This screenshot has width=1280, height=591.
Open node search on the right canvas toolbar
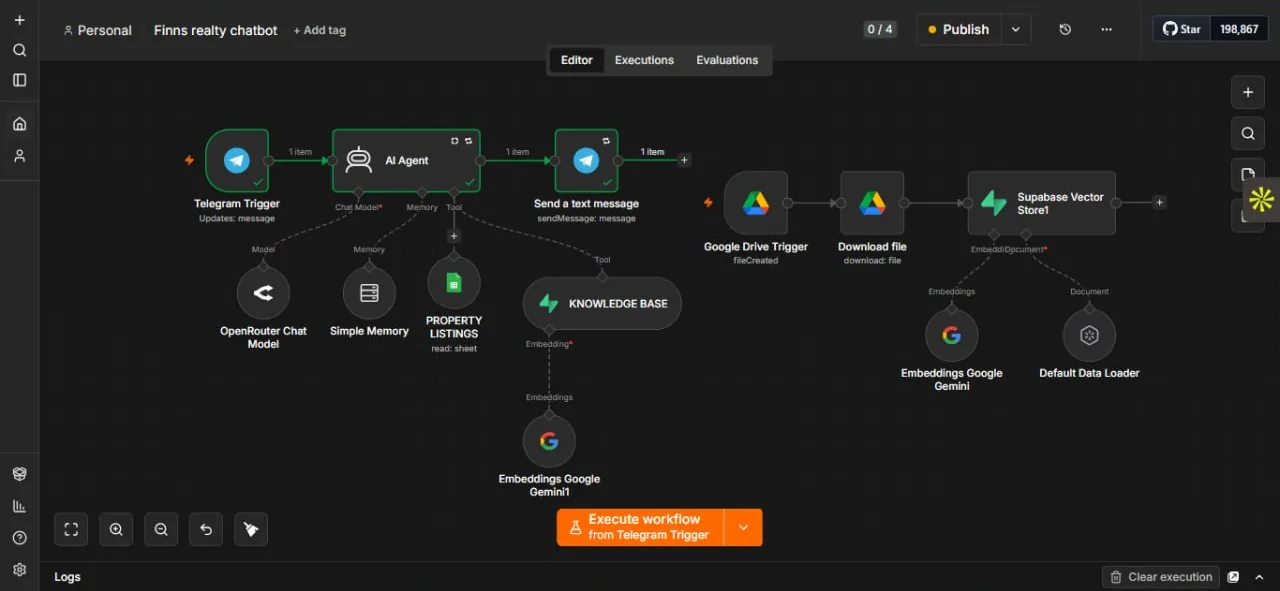(x=1247, y=133)
